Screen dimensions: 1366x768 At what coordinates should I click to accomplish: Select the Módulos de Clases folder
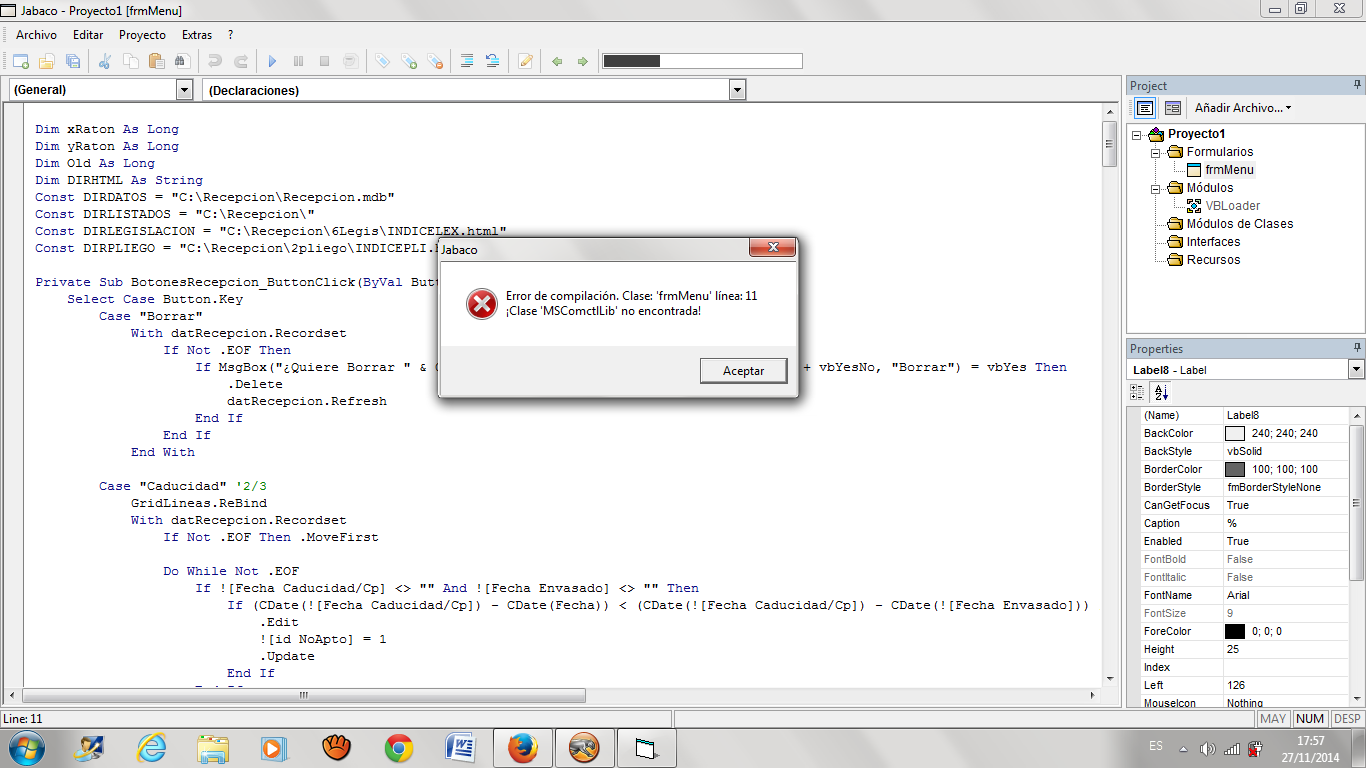1239,224
